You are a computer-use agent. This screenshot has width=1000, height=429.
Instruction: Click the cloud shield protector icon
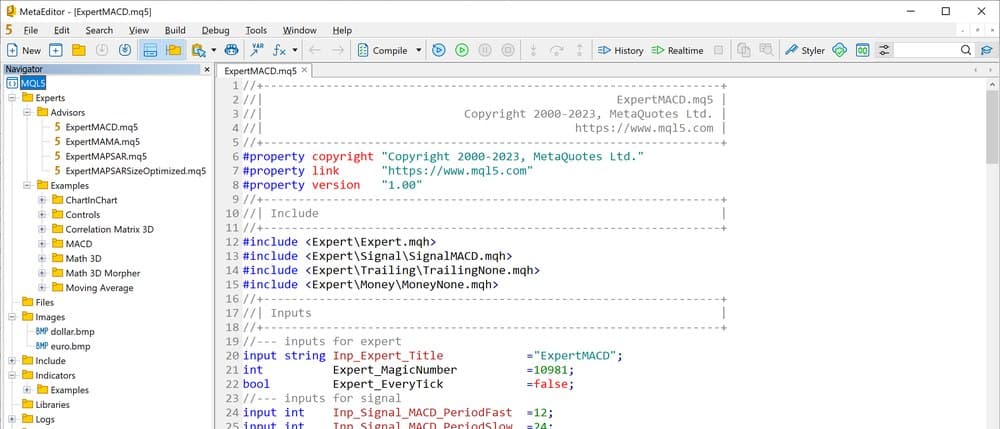[x=840, y=50]
